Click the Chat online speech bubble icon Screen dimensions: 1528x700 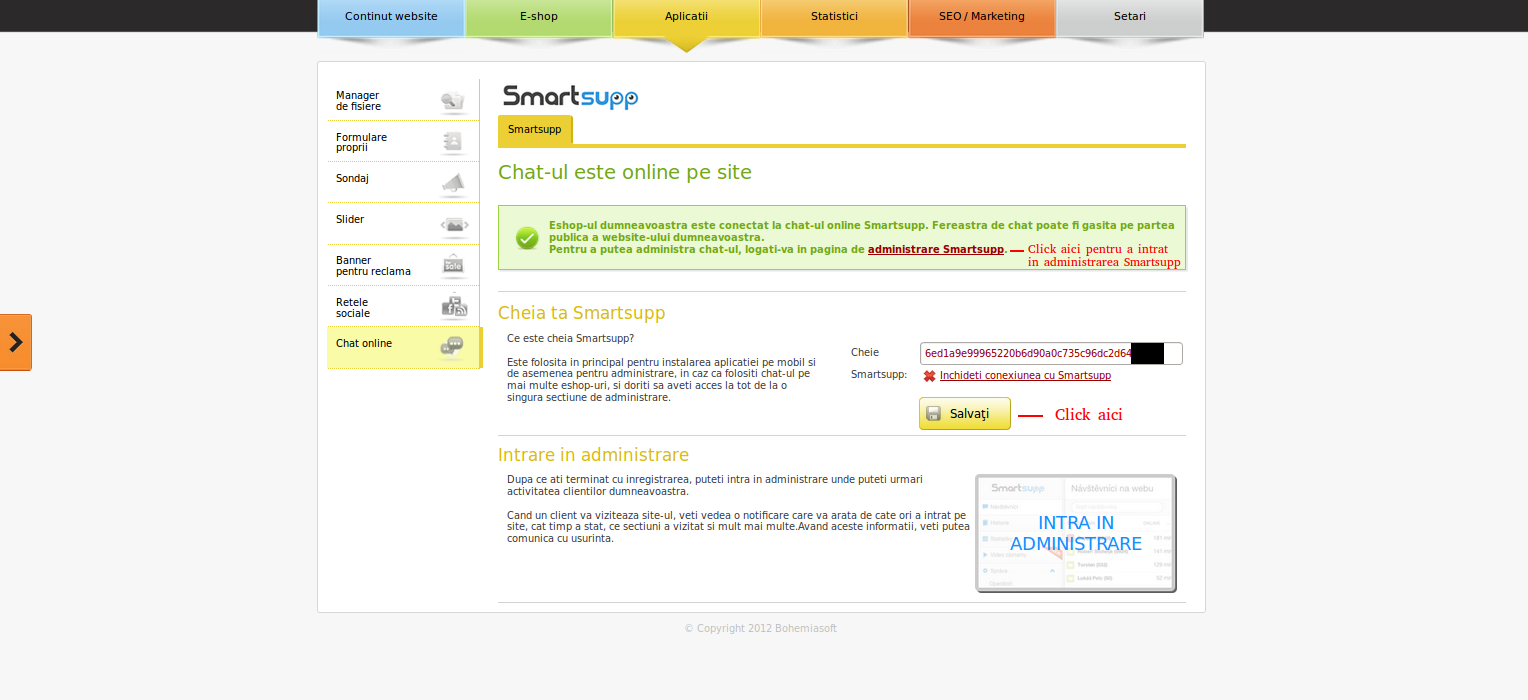(453, 346)
